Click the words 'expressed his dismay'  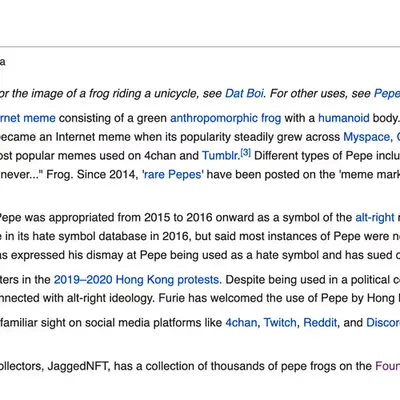[x=73, y=255]
